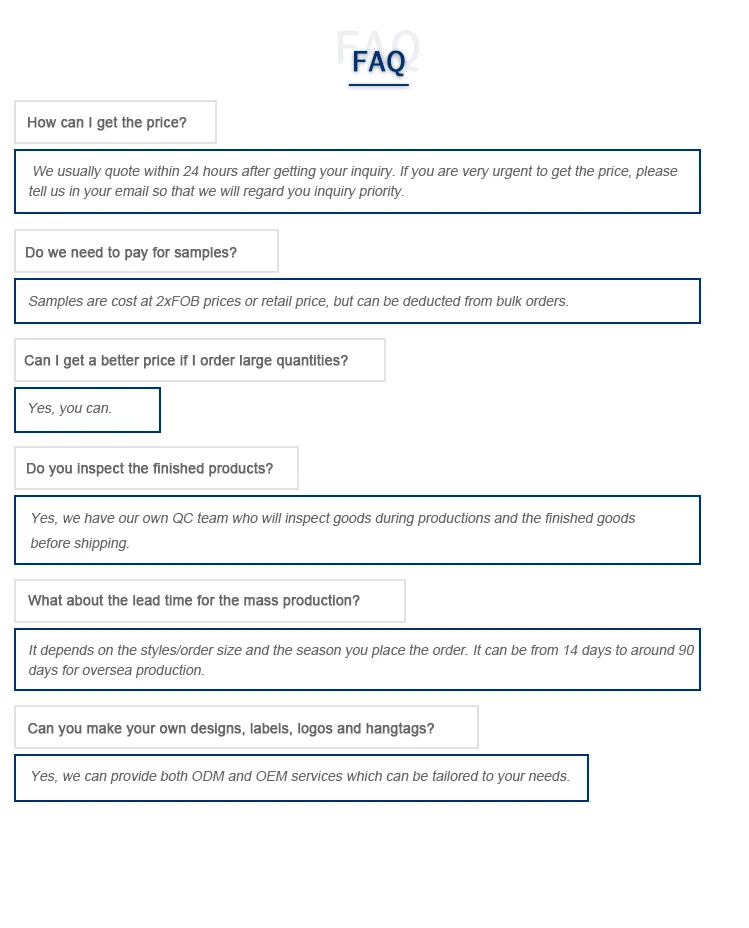Click the "before shipping." text line
Image resolution: width=749 pixels, height=928 pixels.
(80, 543)
